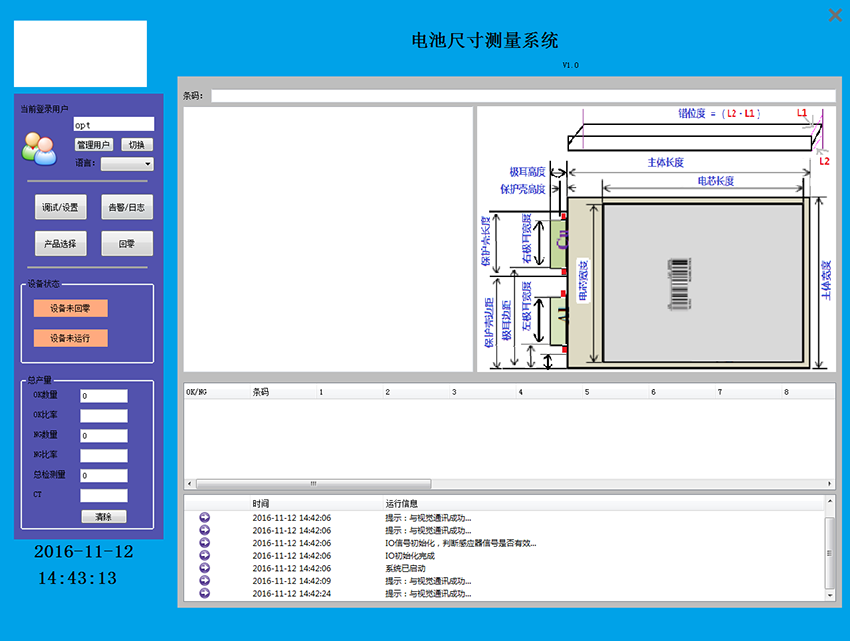Click the horizontal scrollbar of the results table
Image resolution: width=850 pixels, height=641 pixels.
tap(312, 484)
